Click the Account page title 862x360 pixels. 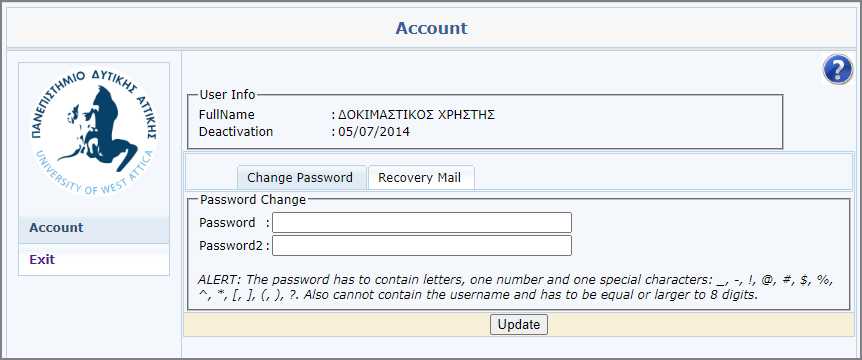click(432, 28)
